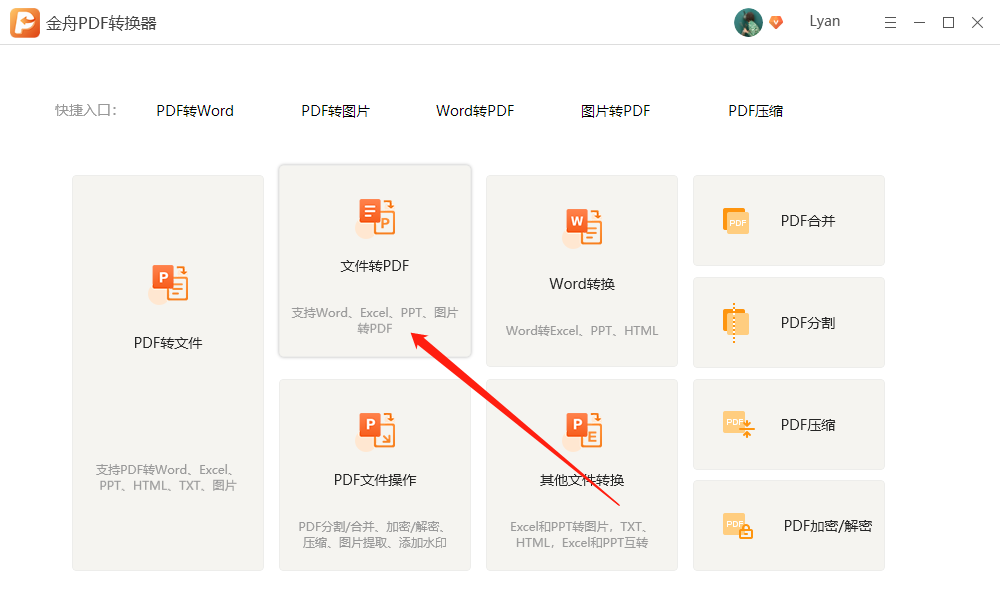This screenshot has height=607, width=1000.
Task: Open the user avatar profile picture
Action: 748,23
